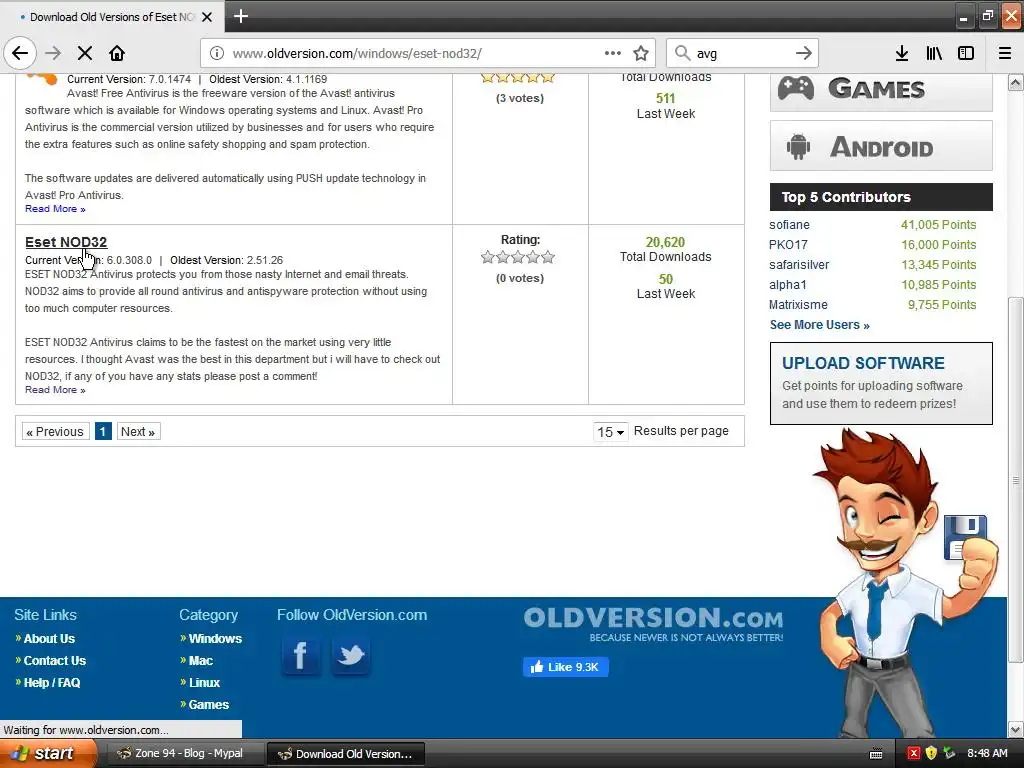Viewport: 1024px width, 768px height.
Task: Toggle the sidebar view
Action: 966,54
